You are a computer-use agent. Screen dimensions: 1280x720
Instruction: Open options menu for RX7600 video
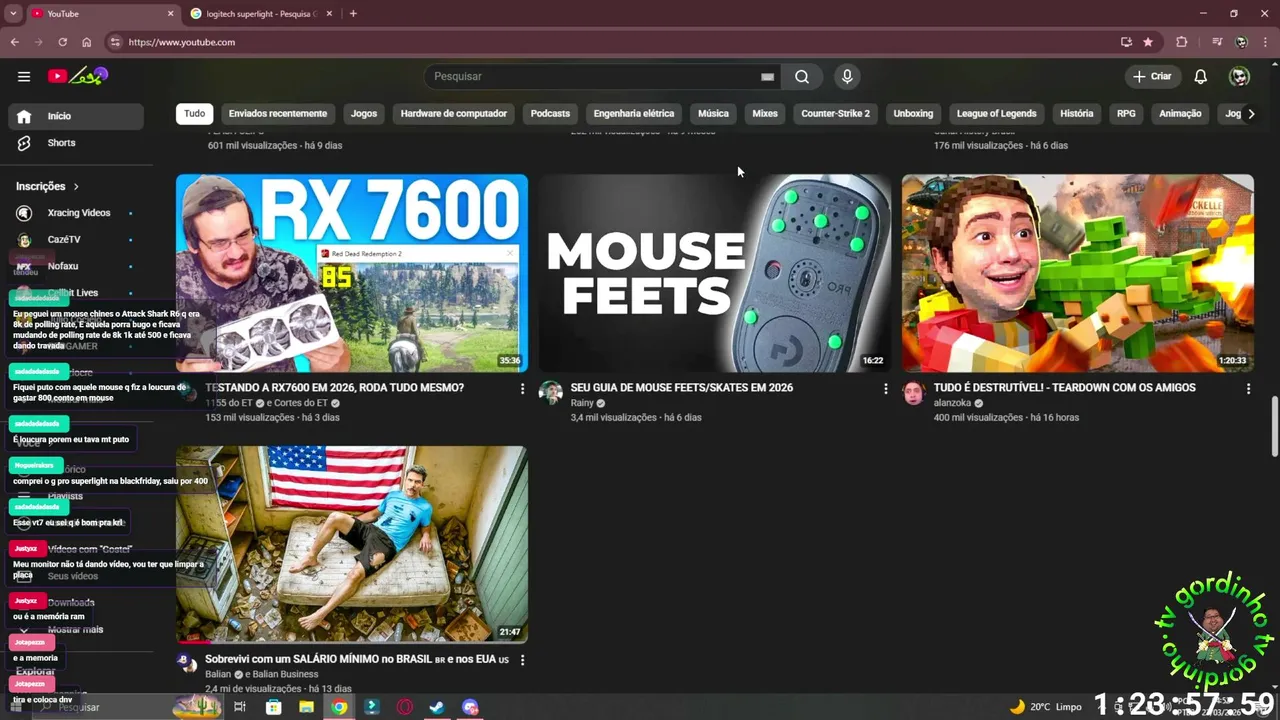pyautogui.click(x=522, y=388)
